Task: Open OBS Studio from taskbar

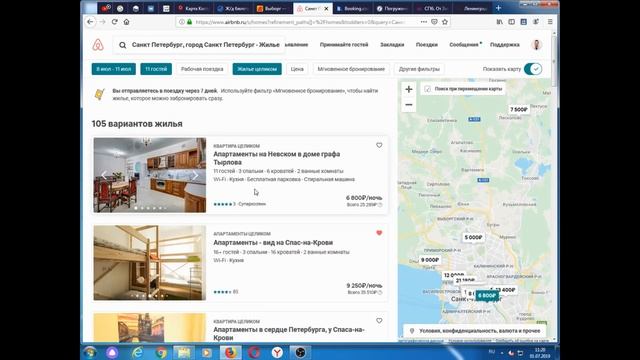Action: 300,352
